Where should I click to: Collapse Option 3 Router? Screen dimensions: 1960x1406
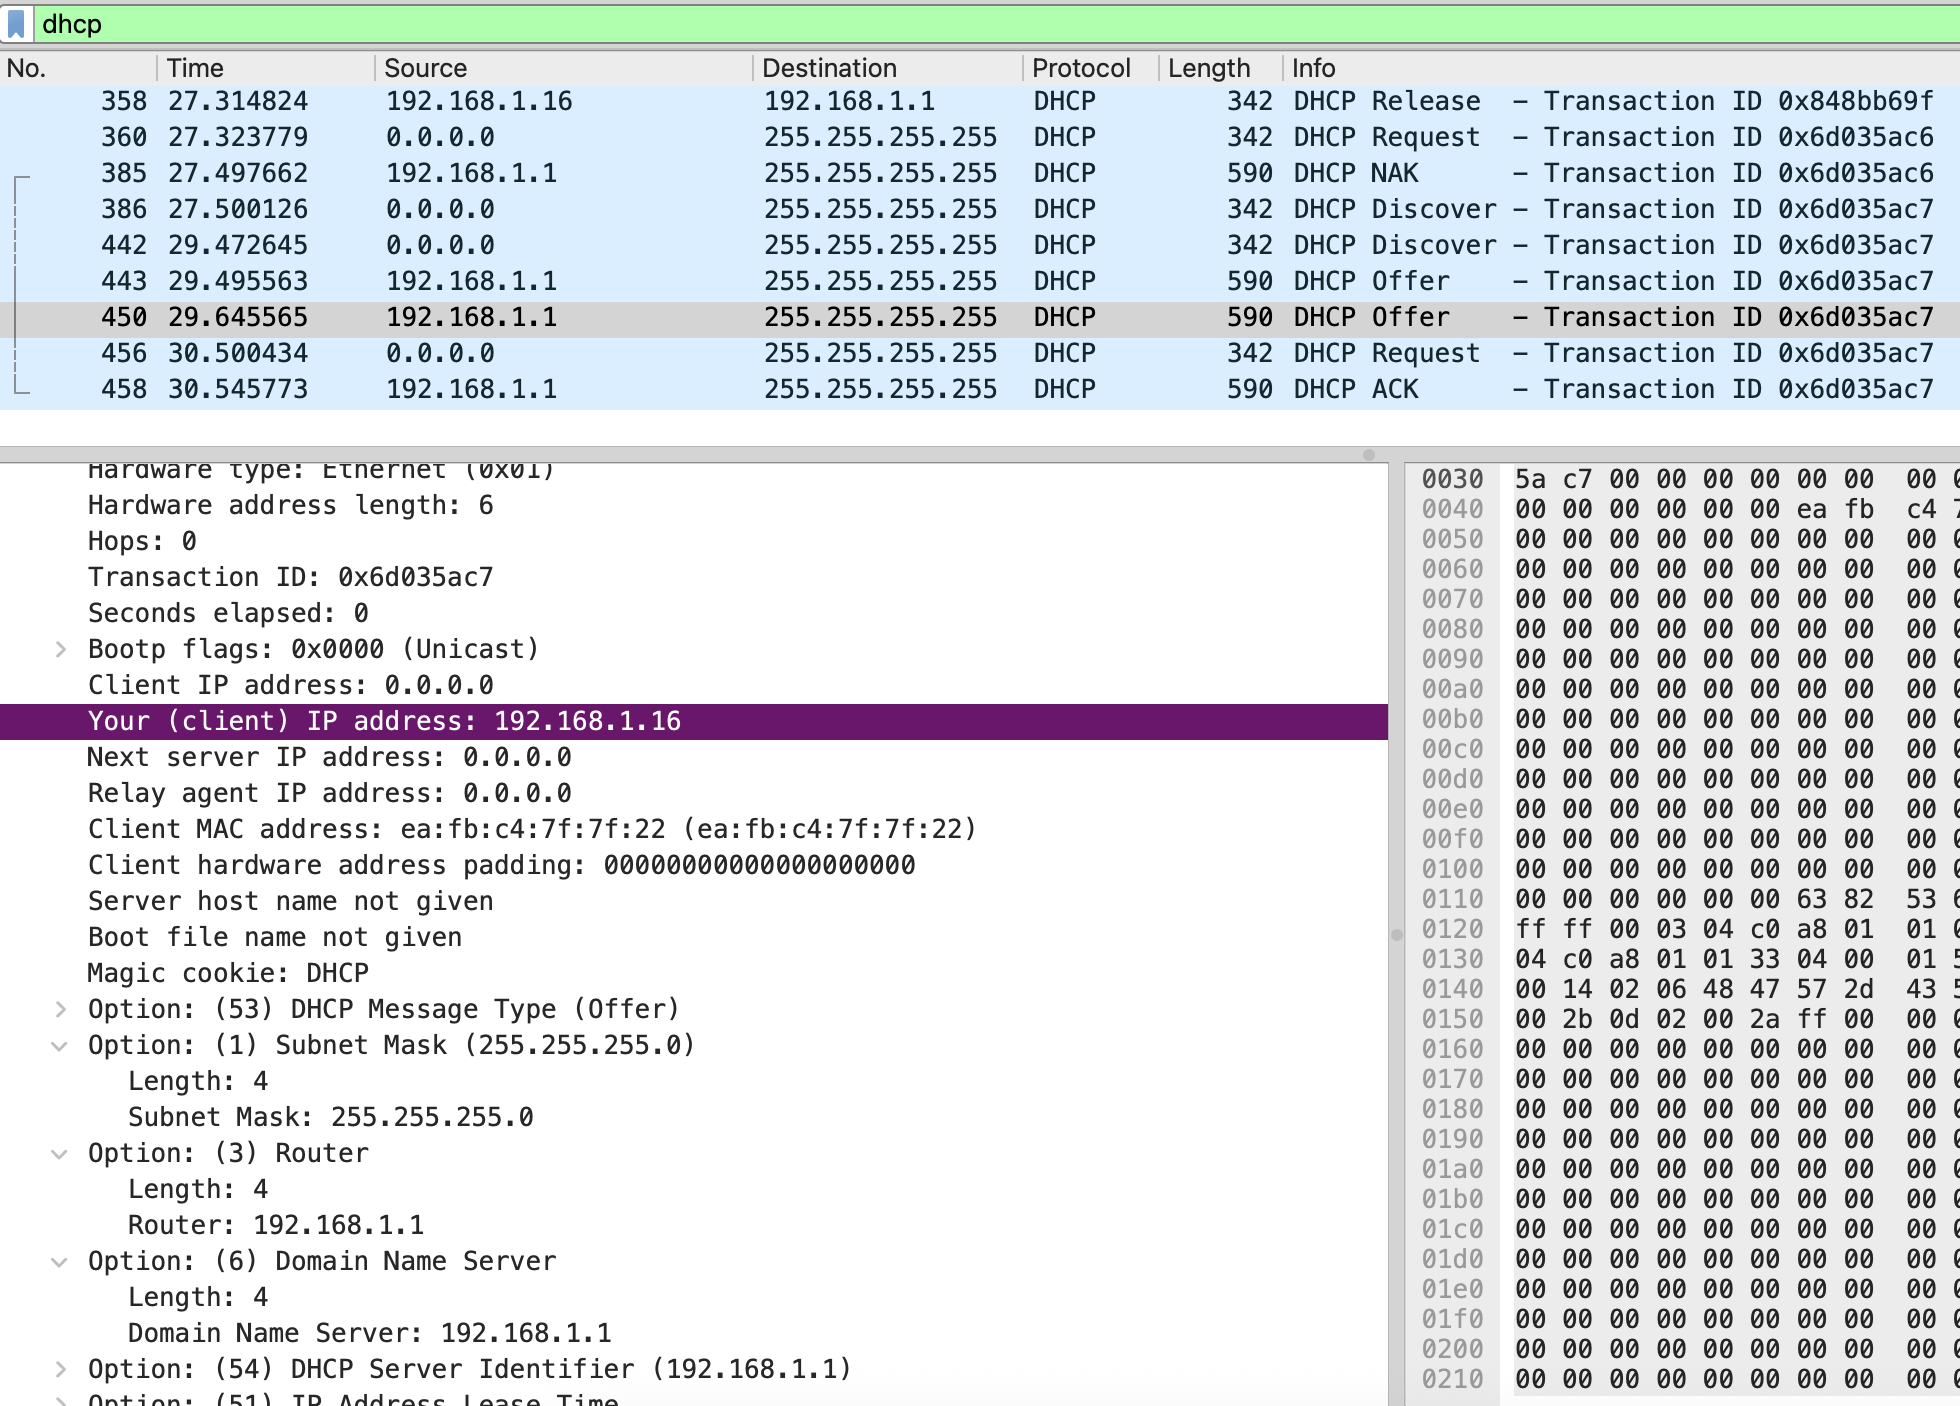pos(61,1154)
